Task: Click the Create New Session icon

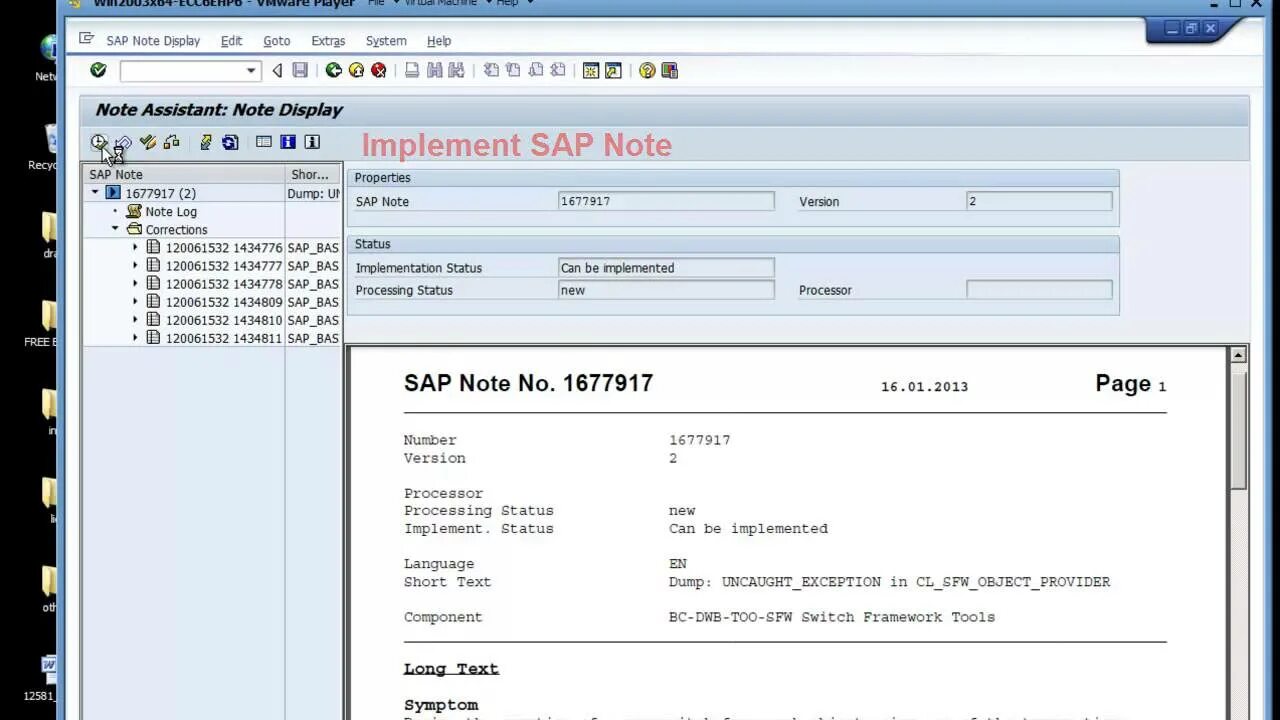Action: point(591,70)
